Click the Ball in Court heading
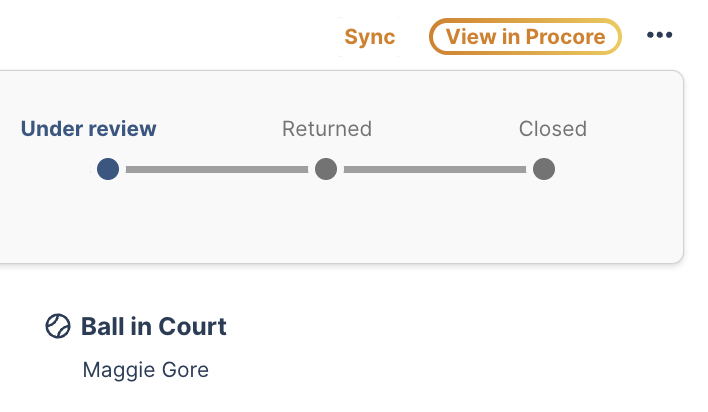This screenshot has height=412, width=708. point(154,326)
